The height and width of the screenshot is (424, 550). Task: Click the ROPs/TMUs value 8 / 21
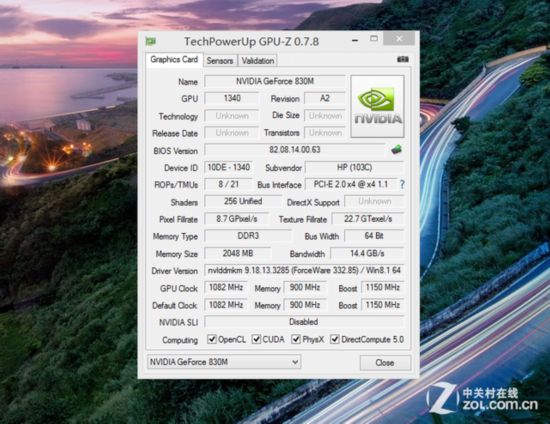coord(228,184)
